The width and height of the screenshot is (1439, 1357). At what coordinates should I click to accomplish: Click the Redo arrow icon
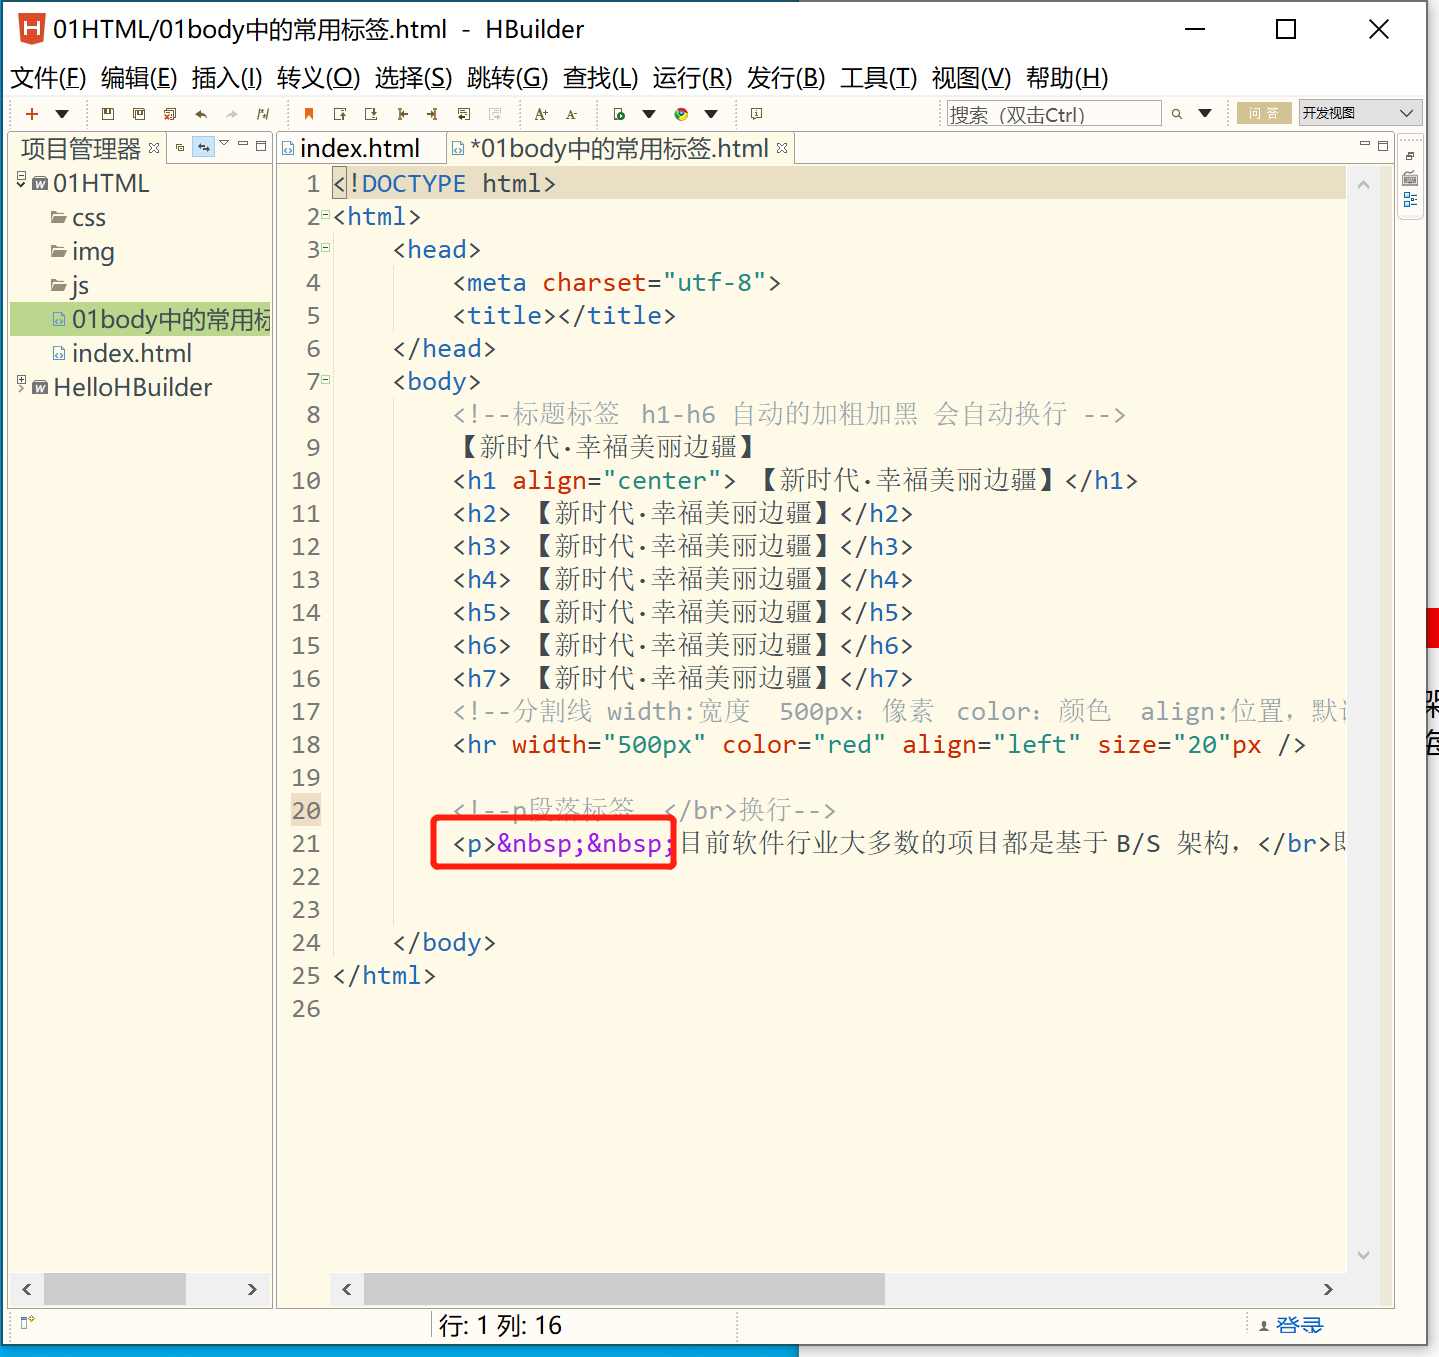click(x=232, y=114)
